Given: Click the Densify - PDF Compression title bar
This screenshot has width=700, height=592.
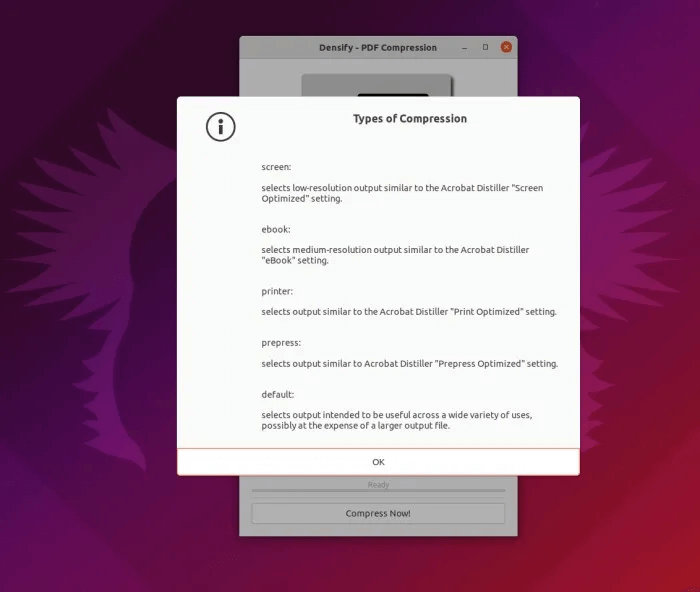Looking at the screenshot, I should pyautogui.click(x=378, y=47).
